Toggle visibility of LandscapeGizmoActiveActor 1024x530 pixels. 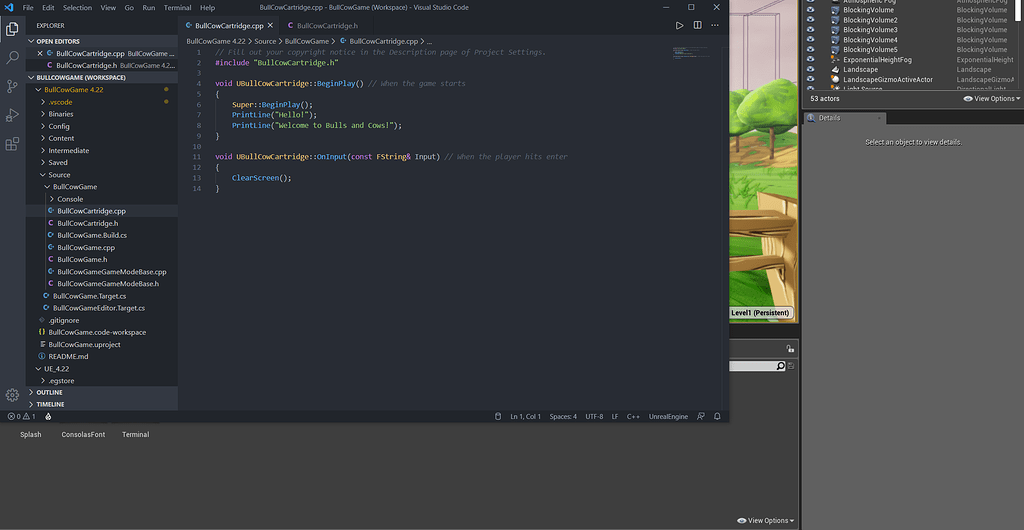(810, 79)
